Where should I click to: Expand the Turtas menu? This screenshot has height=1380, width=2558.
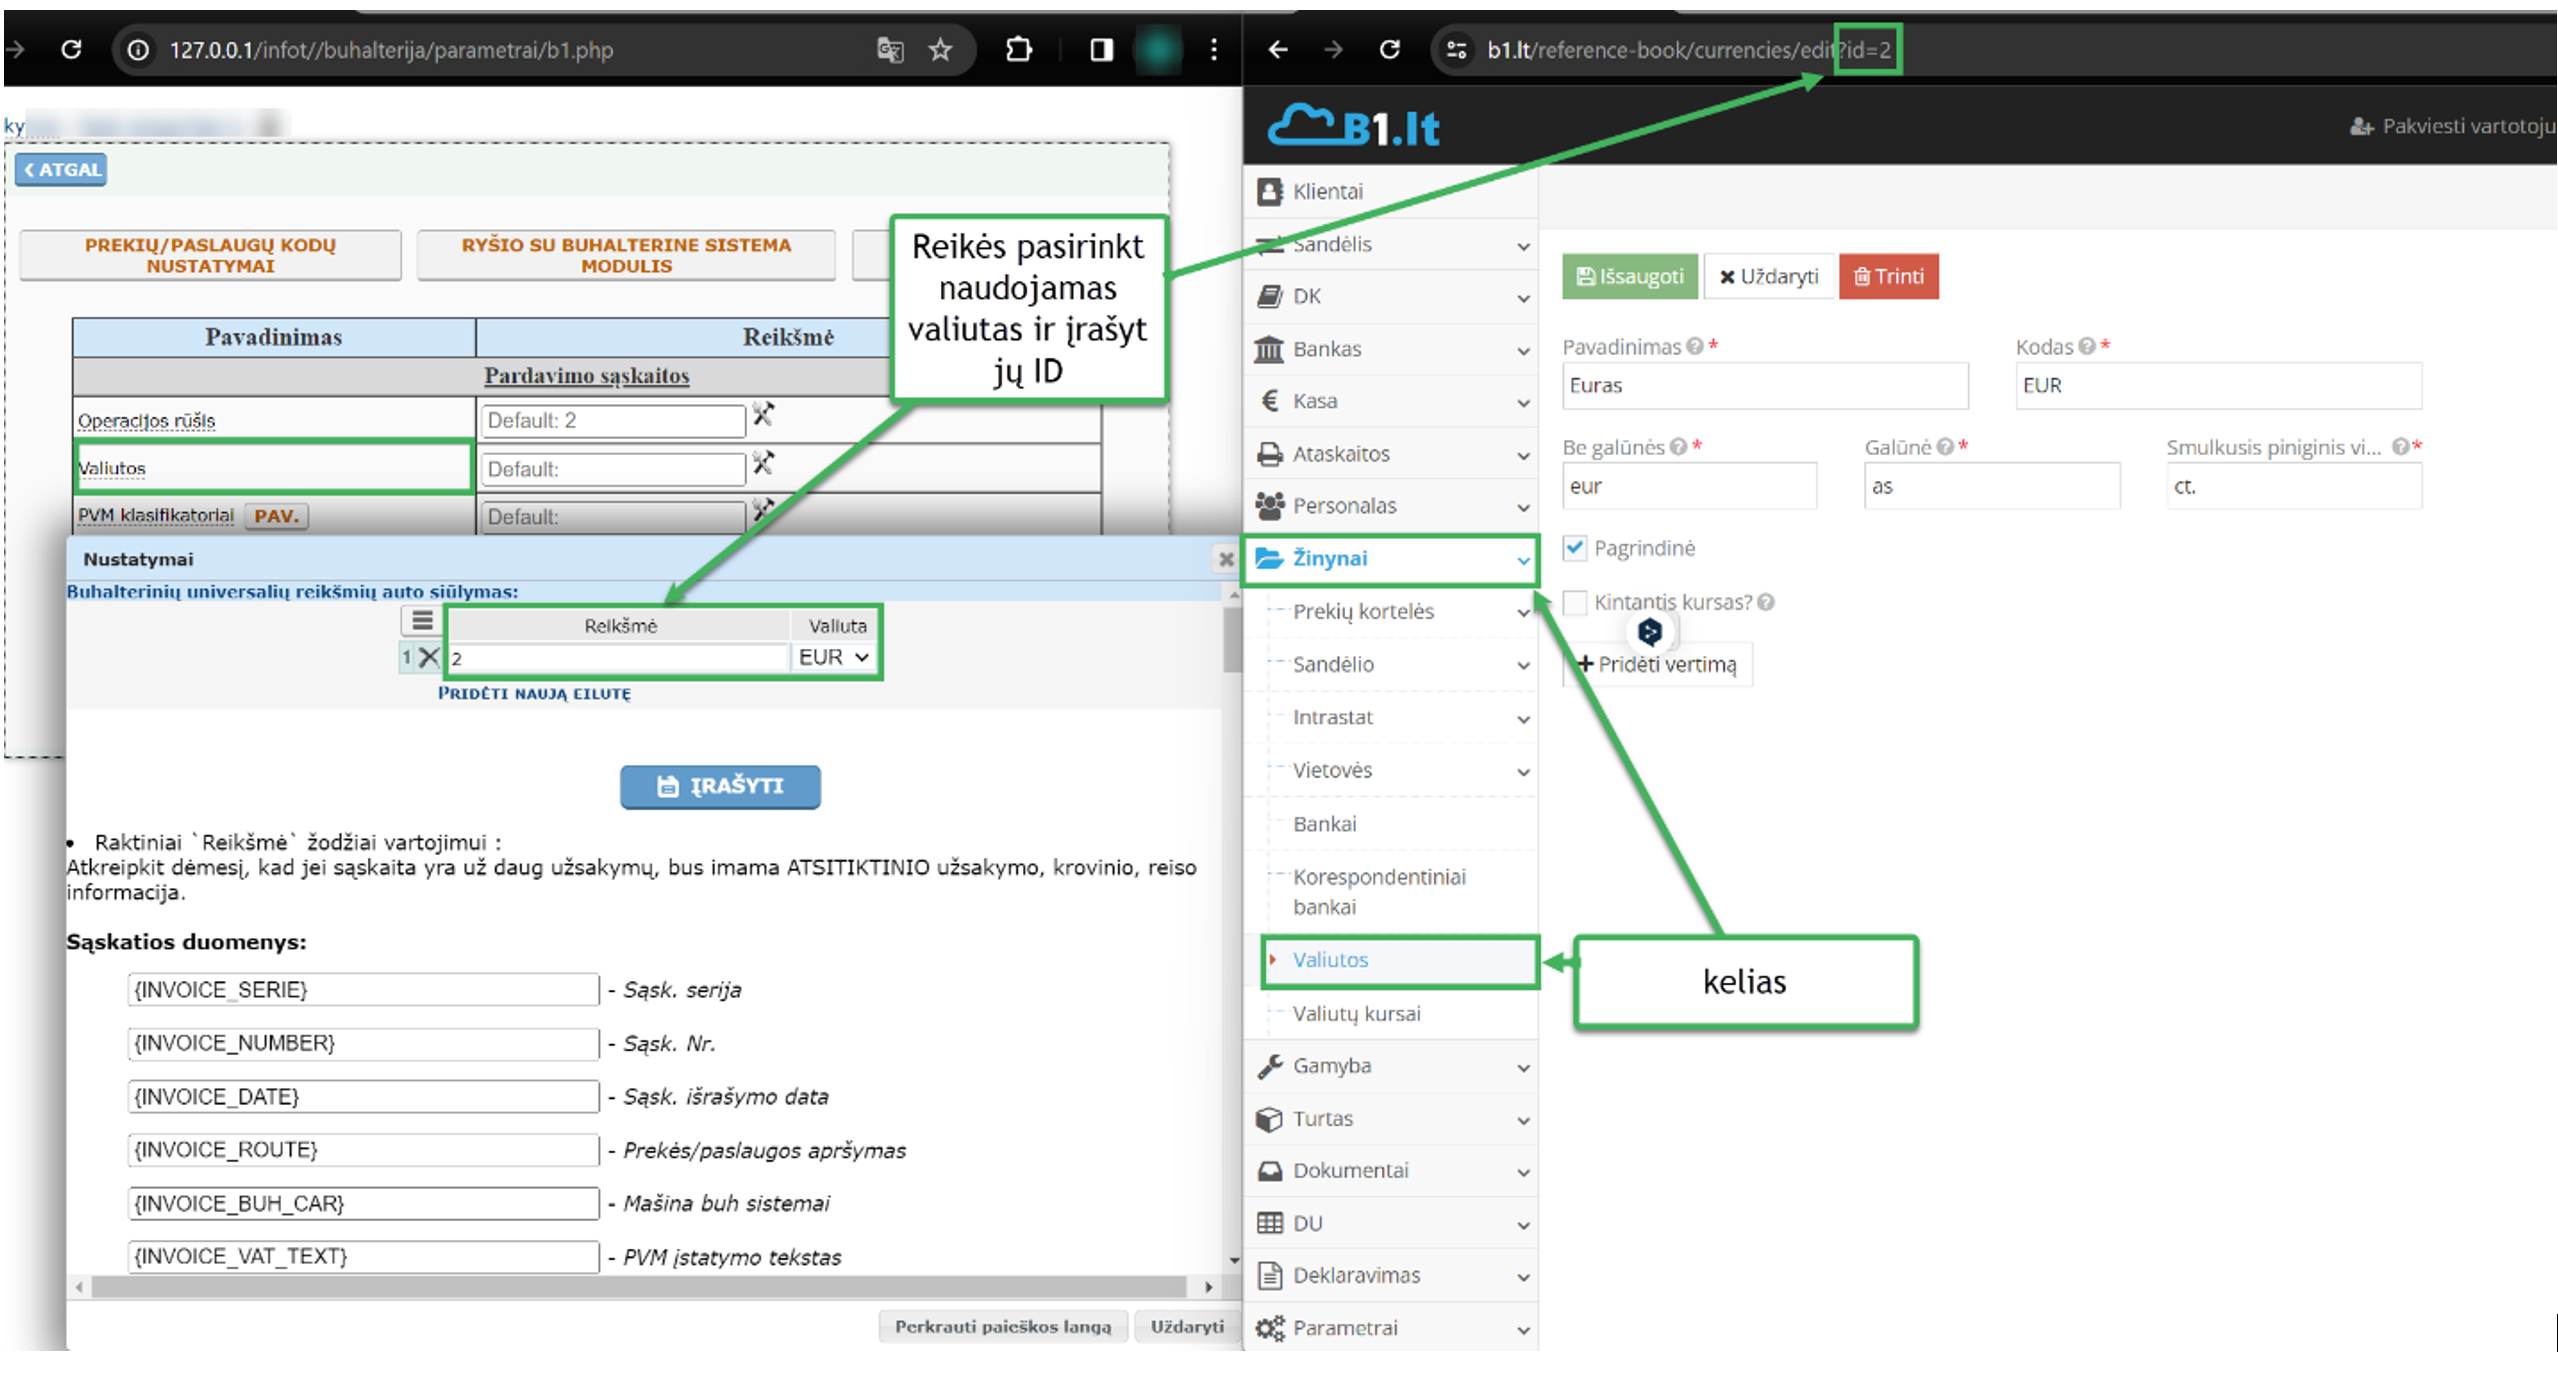pyautogui.click(x=1391, y=1118)
